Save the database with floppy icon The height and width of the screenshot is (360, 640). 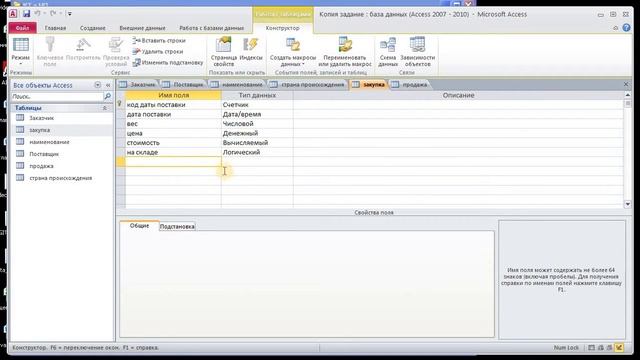coord(27,13)
